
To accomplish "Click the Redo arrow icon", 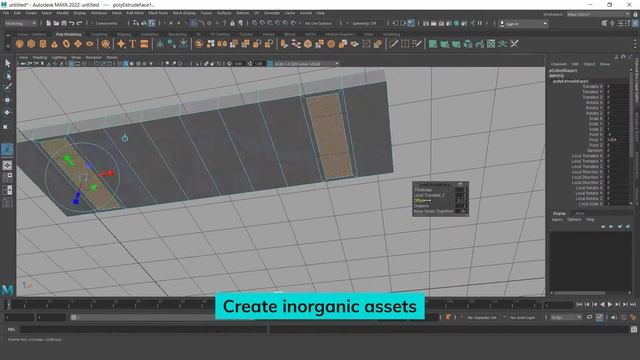I will (x=80, y=23).
